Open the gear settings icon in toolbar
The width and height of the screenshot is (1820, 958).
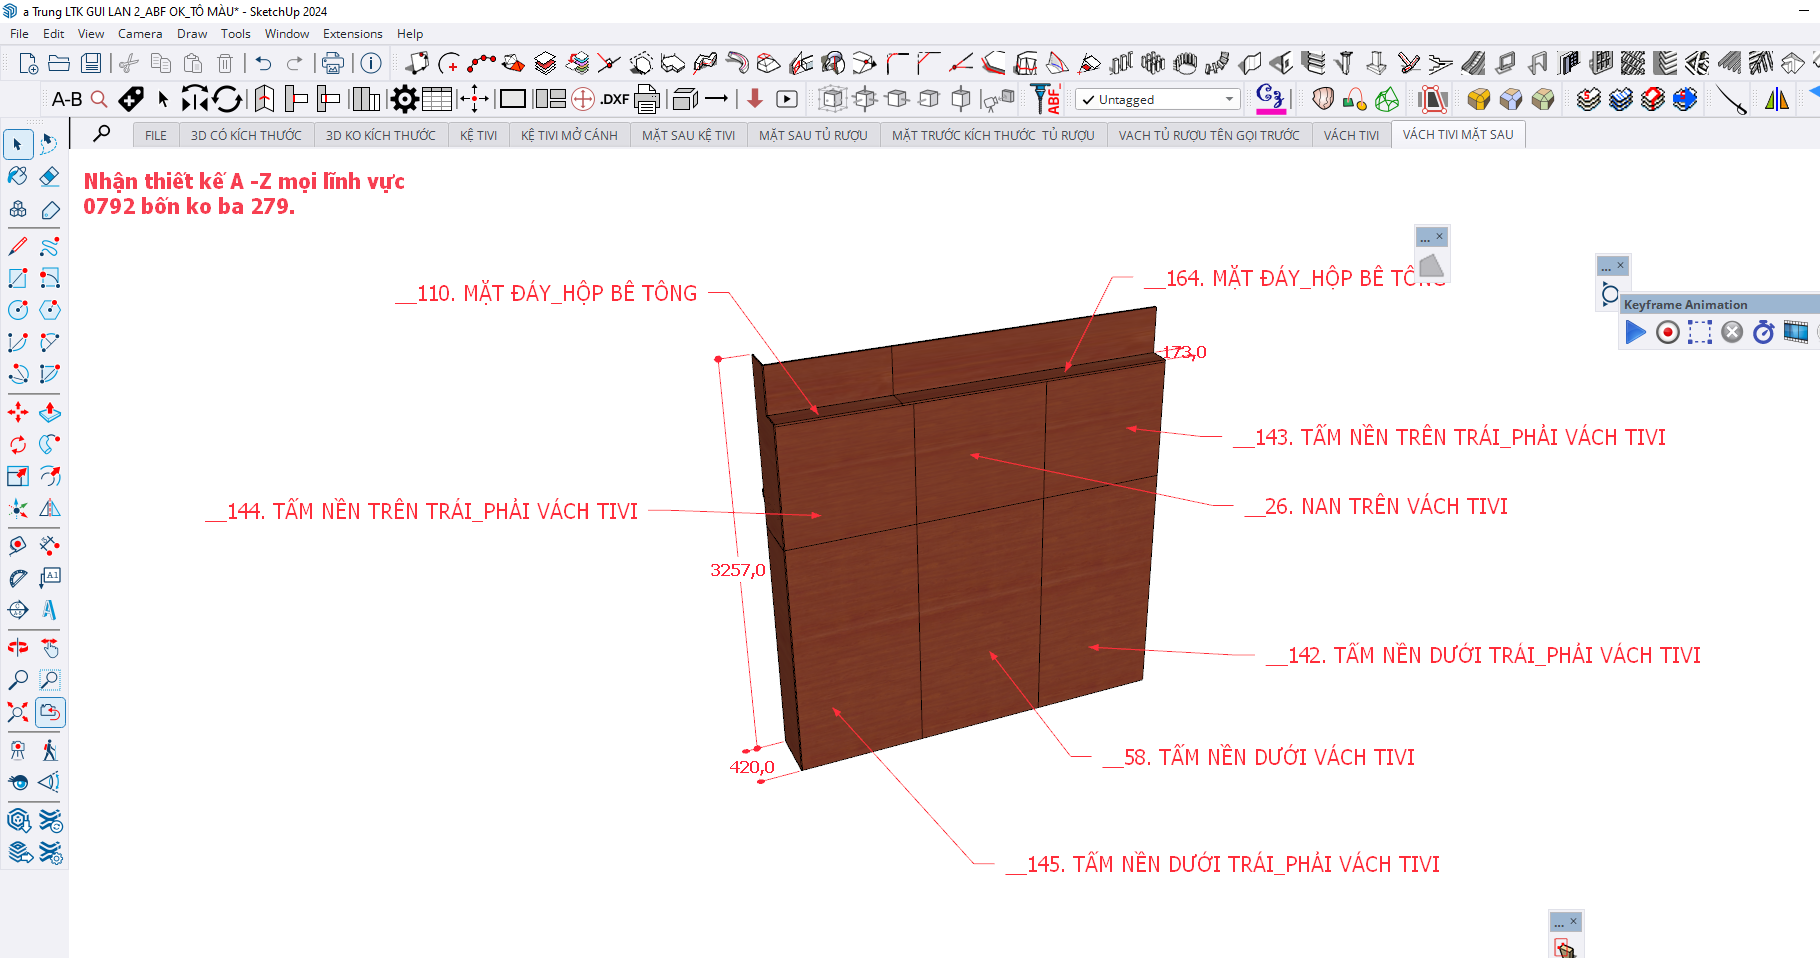tap(404, 99)
